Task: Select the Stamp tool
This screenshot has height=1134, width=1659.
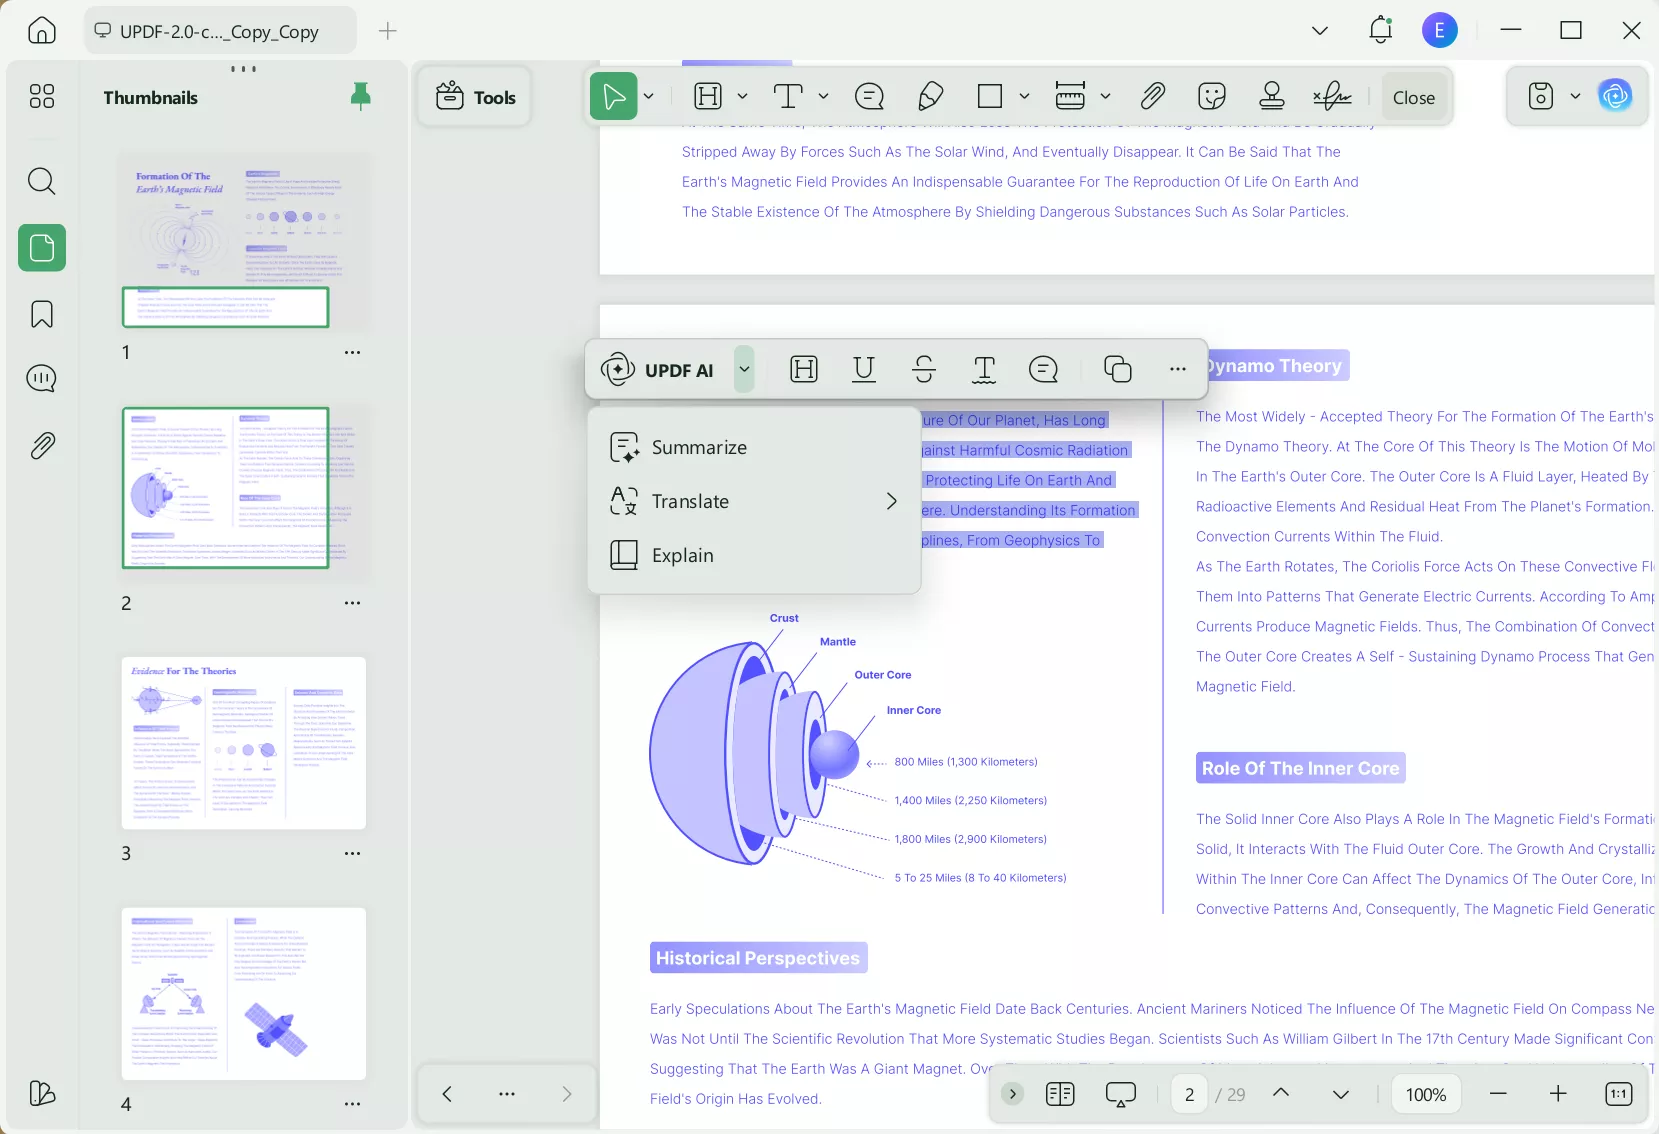Action: pyautogui.click(x=1272, y=97)
